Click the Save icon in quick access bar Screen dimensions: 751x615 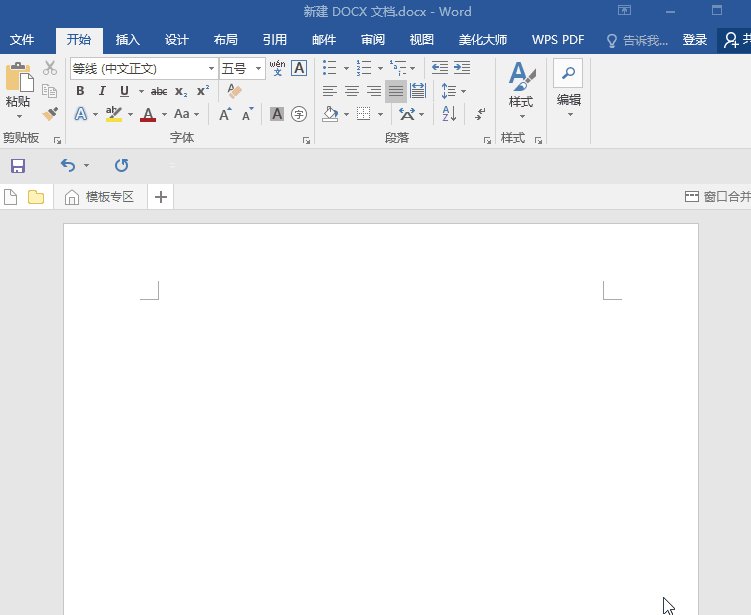[x=17, y=165]
